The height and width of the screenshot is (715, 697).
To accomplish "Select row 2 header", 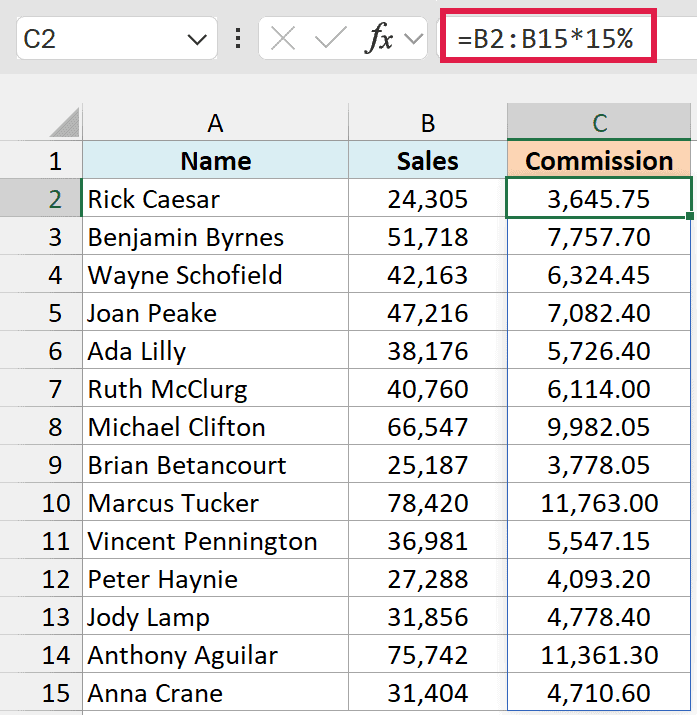I will click(41, 198).
